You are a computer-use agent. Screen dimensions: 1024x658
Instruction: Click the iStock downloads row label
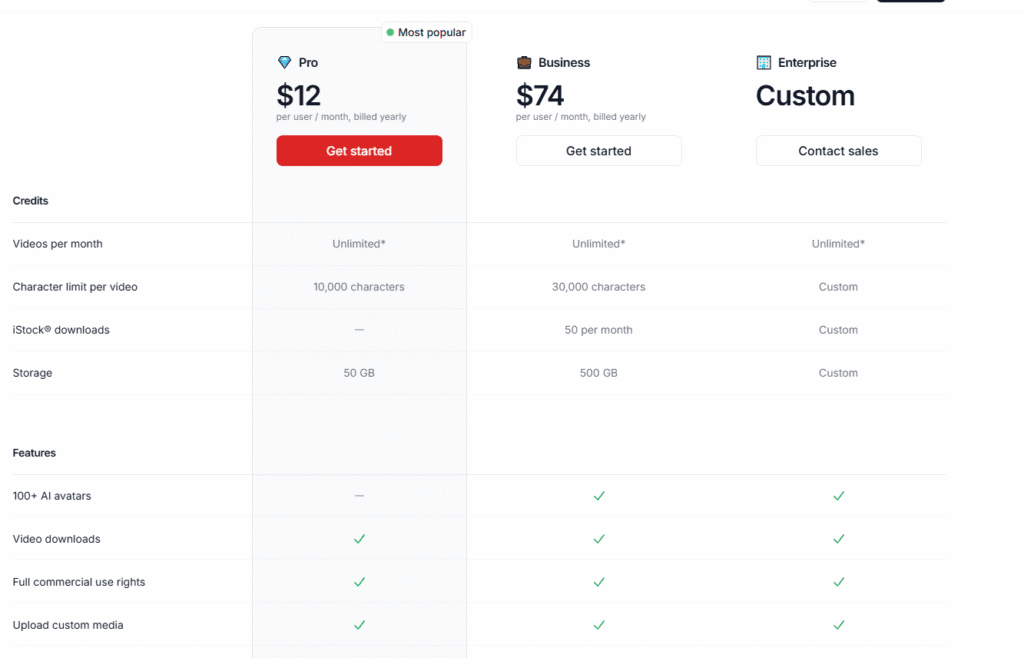click(61, 330)
